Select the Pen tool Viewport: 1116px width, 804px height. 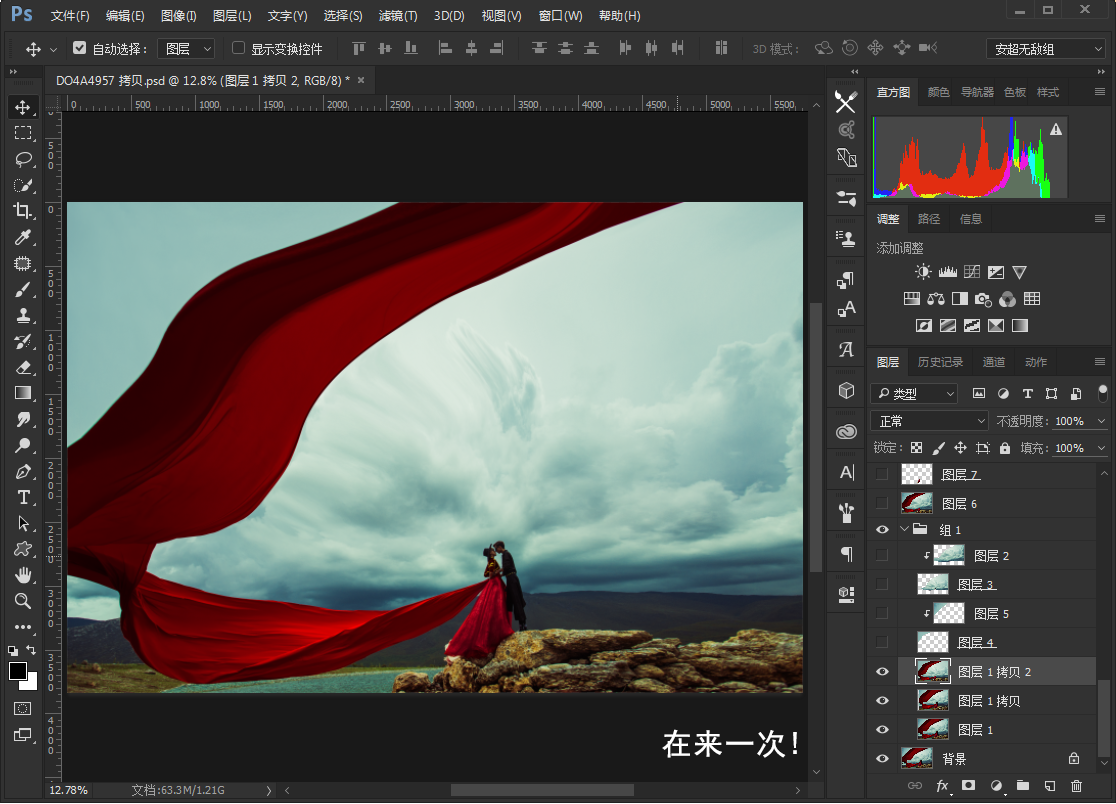[x=23, y=472]
